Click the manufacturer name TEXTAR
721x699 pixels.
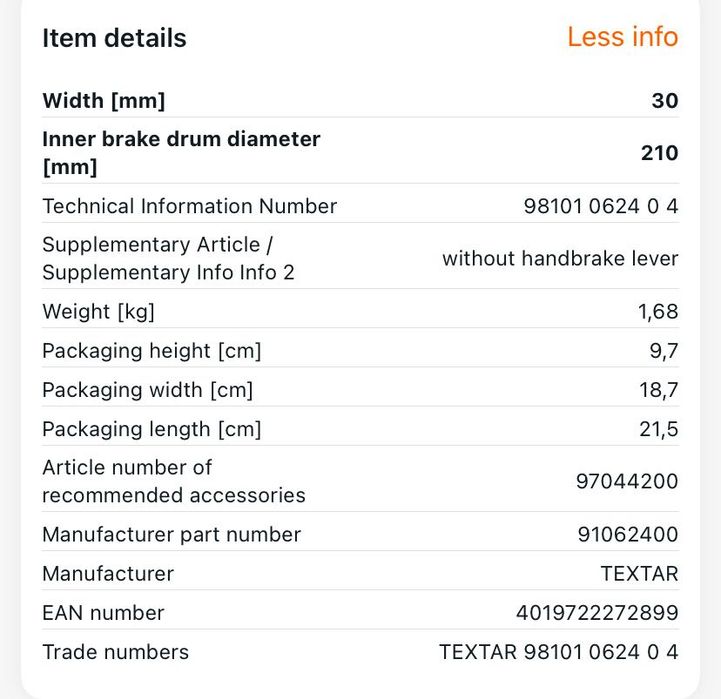[639, 573]
